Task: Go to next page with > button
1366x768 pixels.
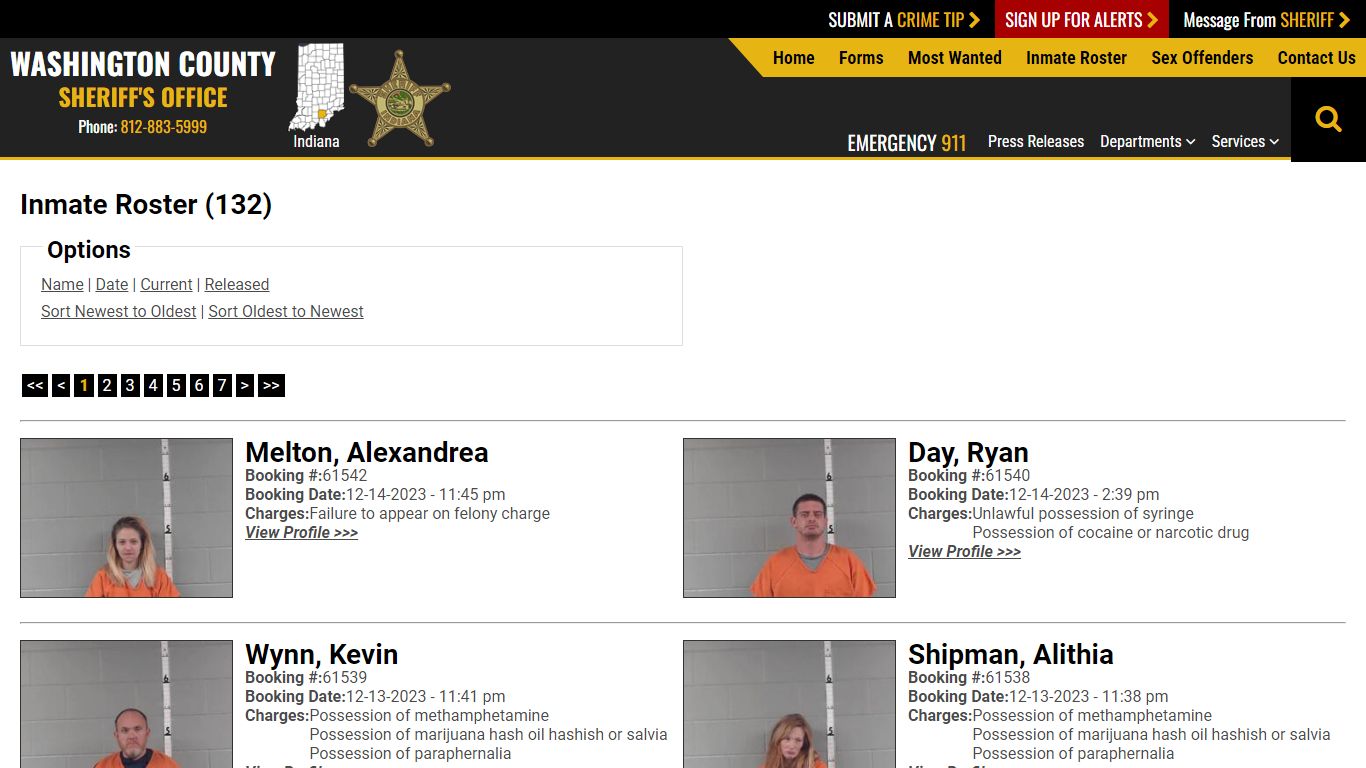Action: coord(245,385)
